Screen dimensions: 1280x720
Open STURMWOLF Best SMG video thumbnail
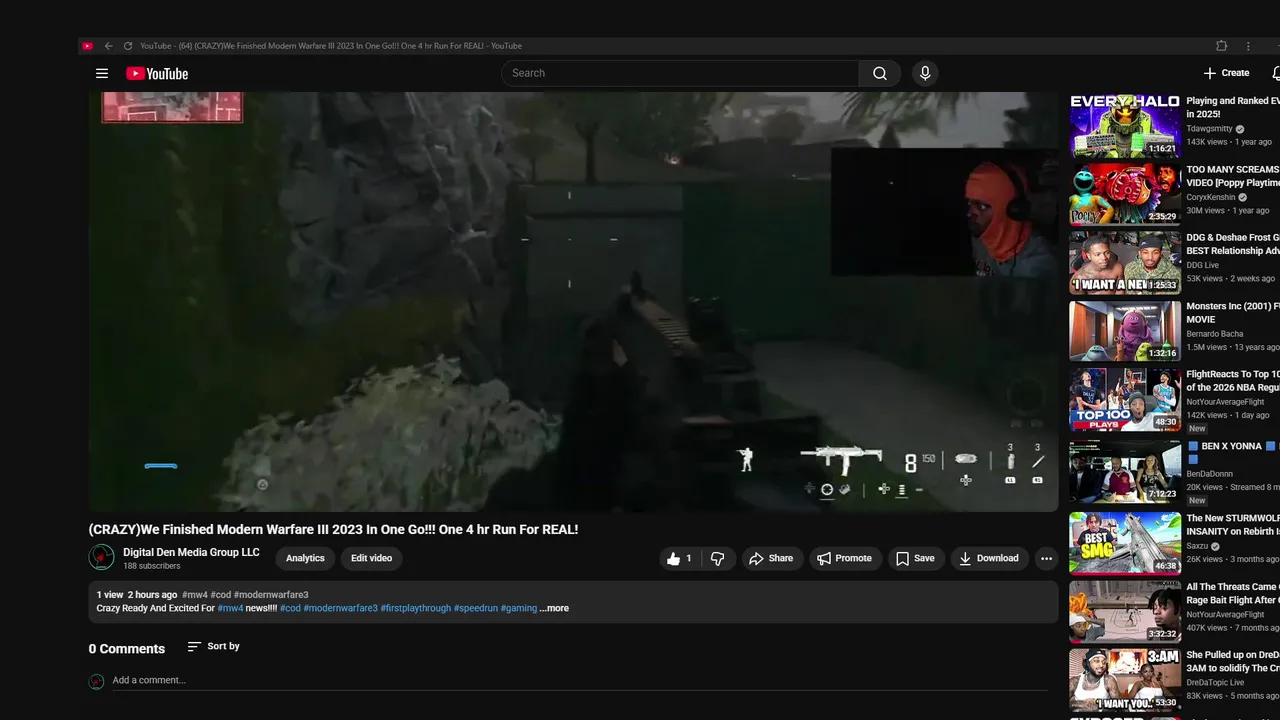pos(1125,543)
